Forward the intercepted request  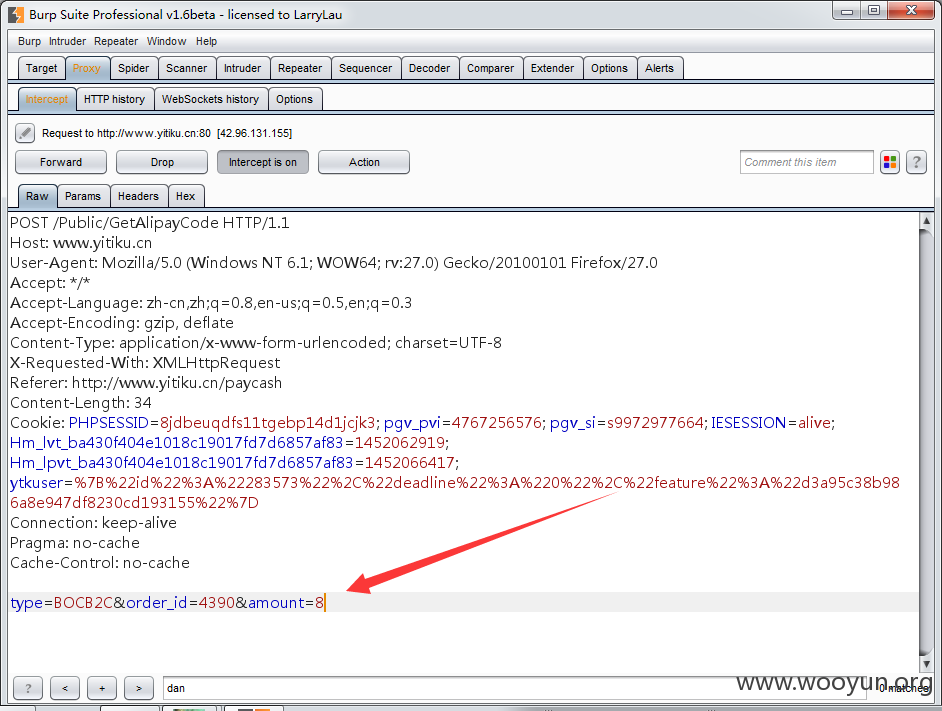tap(61, 162)
